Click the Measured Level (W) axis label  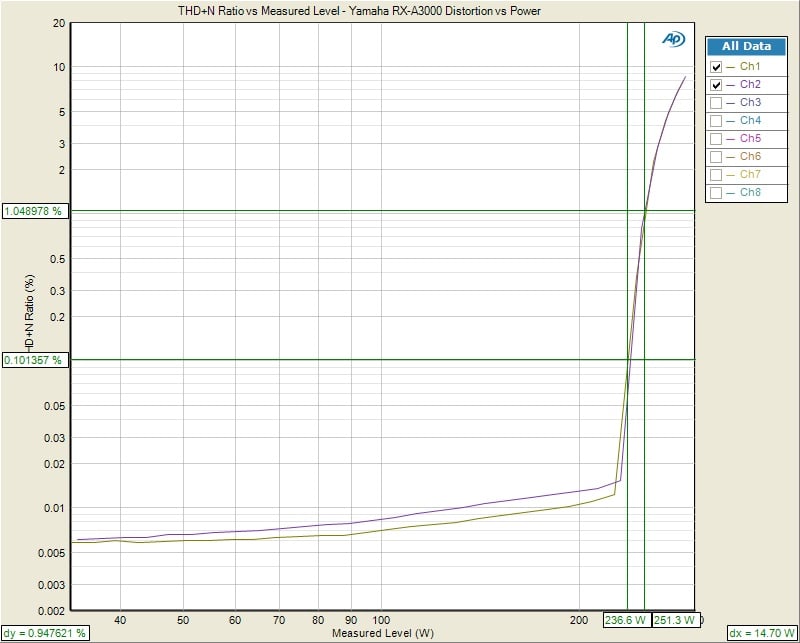(383, 633)
